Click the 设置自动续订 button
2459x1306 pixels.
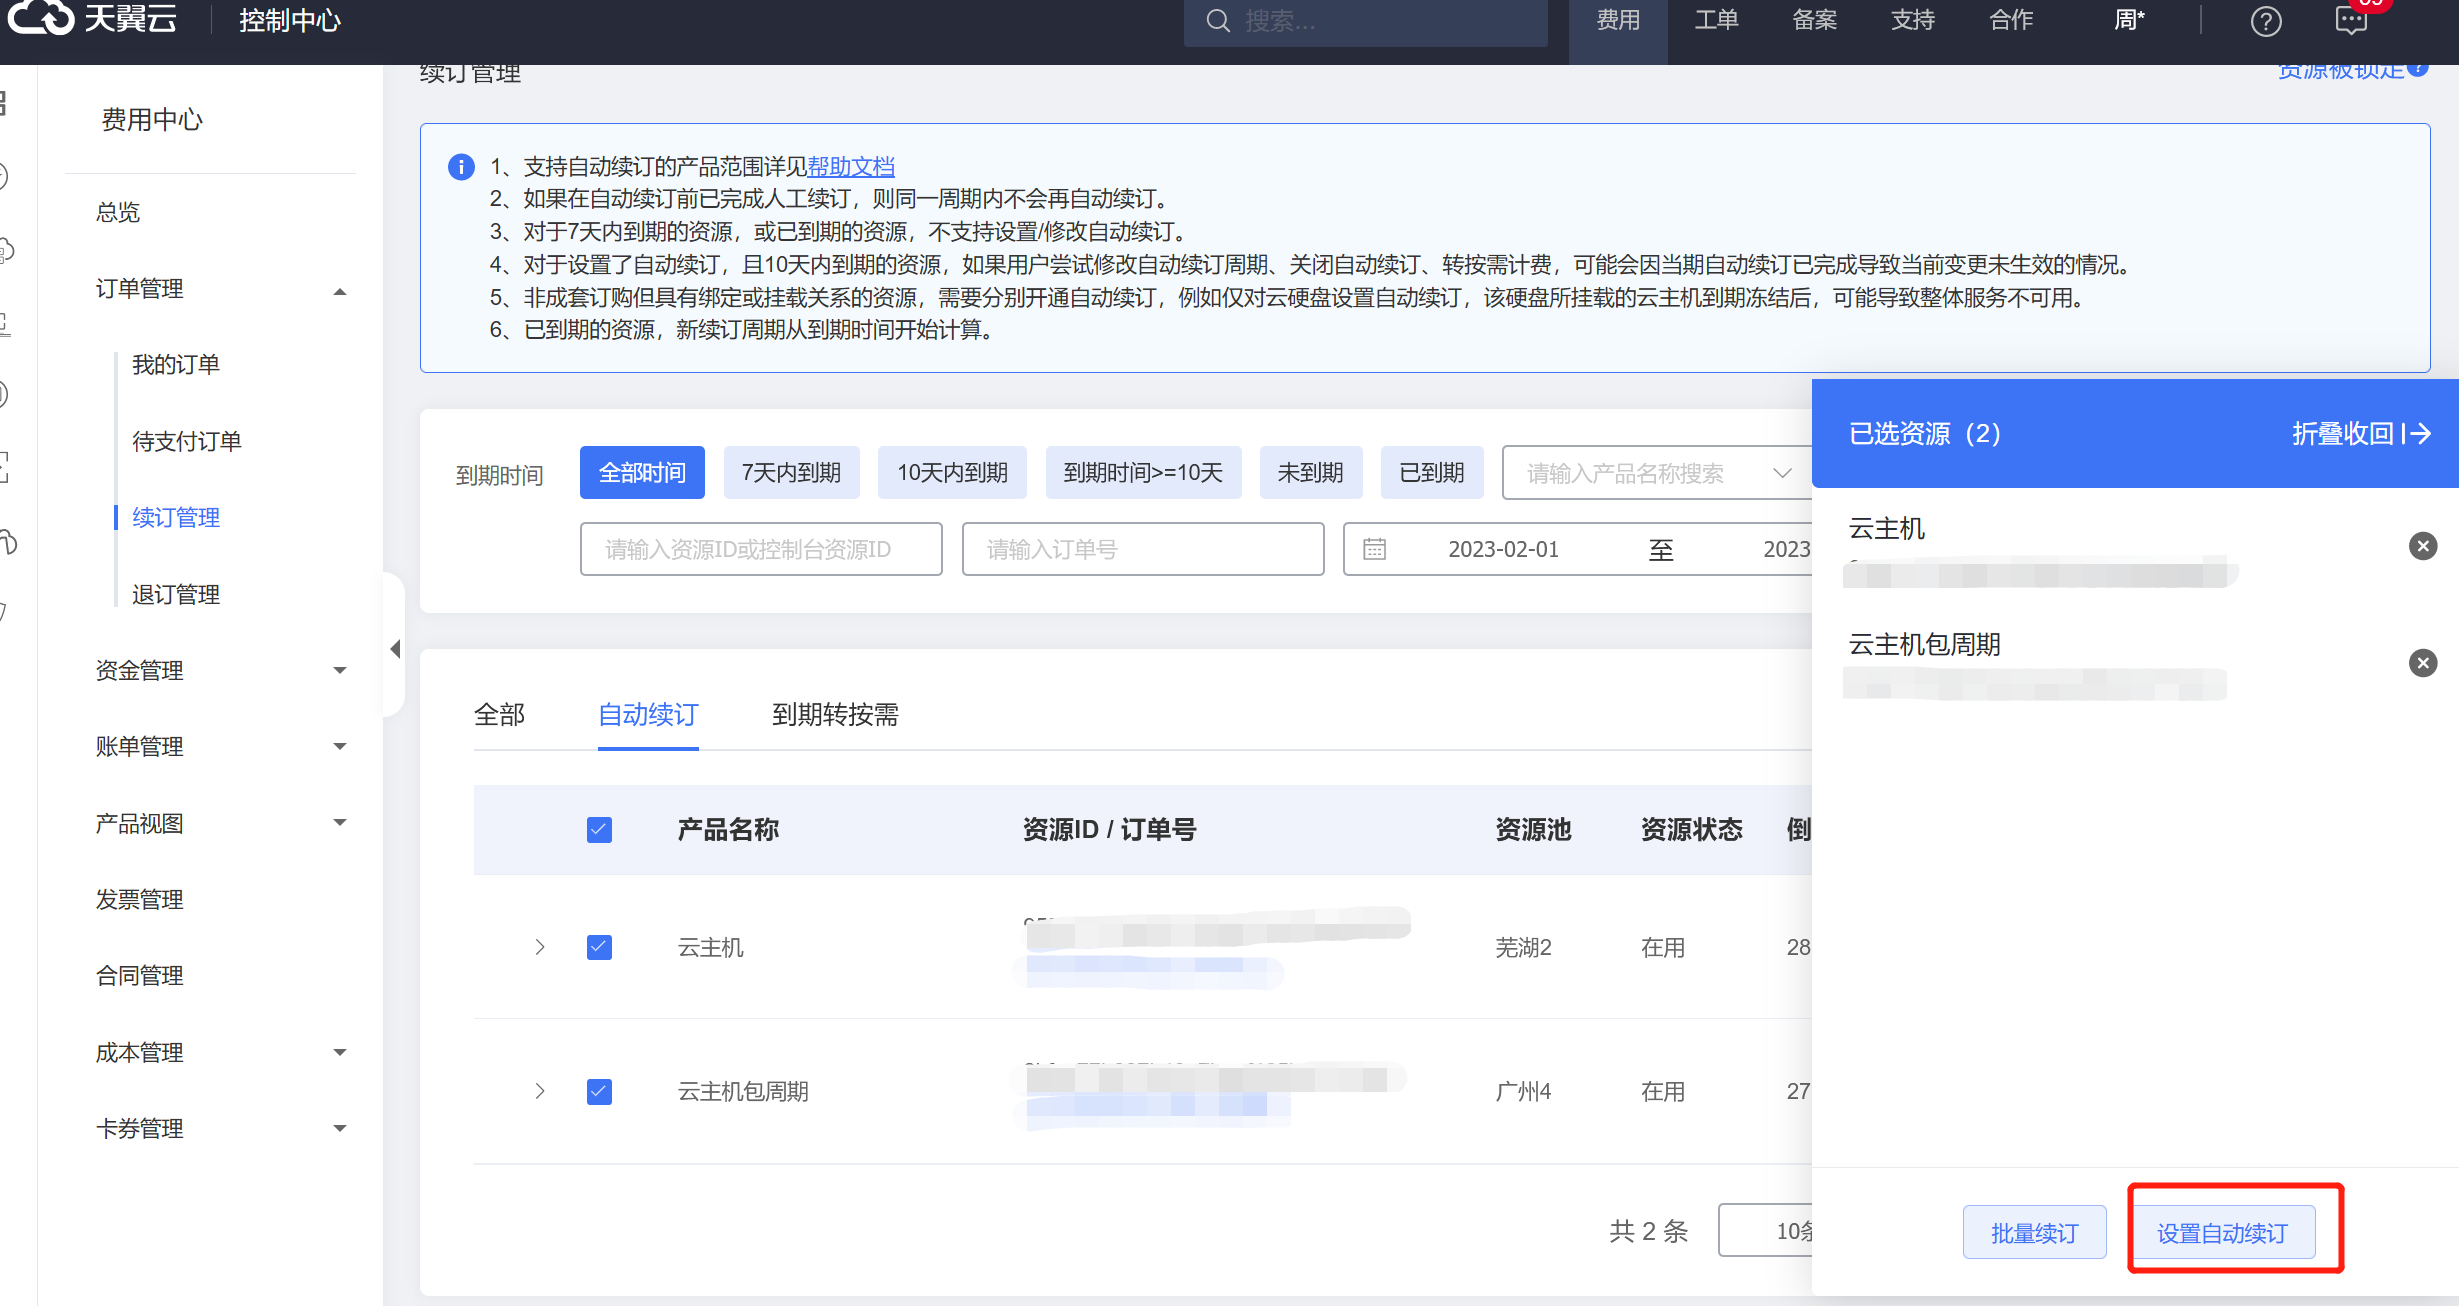(2222, 1233)
